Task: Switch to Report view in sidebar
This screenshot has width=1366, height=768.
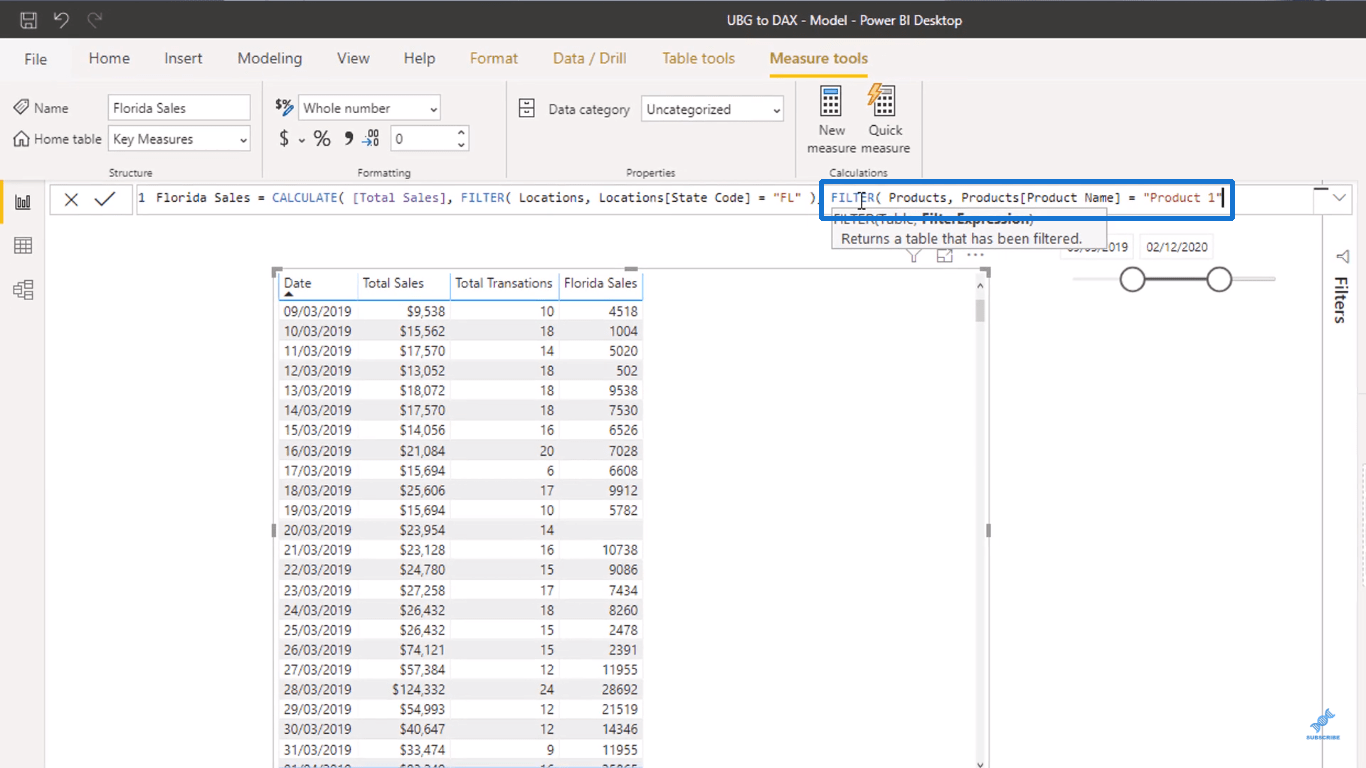Action: tap(22, 203)
